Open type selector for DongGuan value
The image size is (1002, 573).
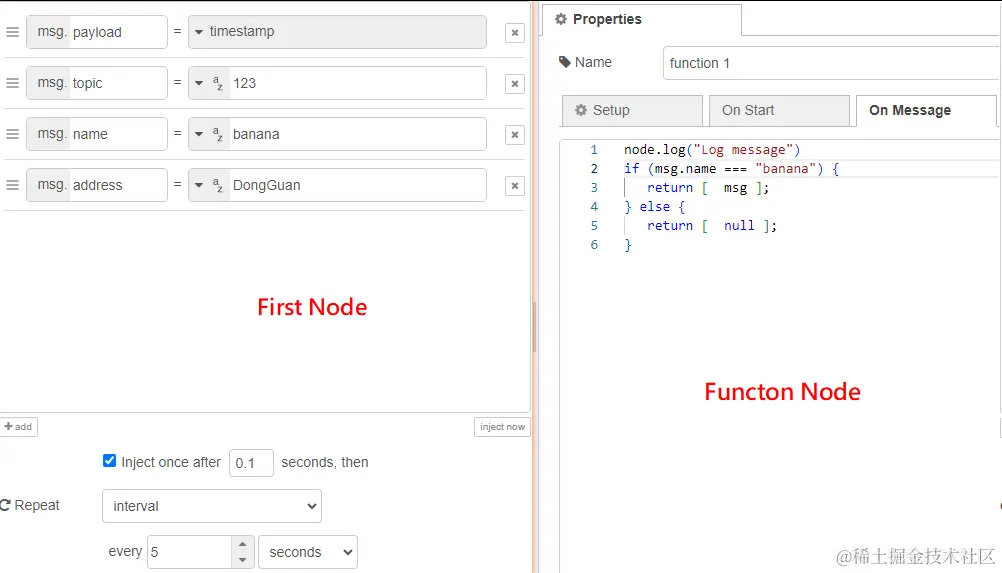199,185
